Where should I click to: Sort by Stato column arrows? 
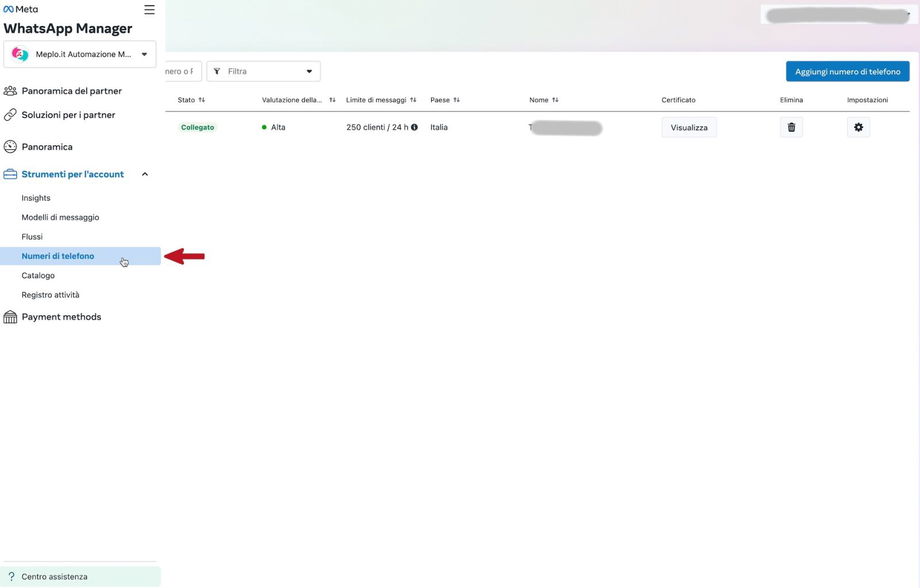tap(202, 100)
